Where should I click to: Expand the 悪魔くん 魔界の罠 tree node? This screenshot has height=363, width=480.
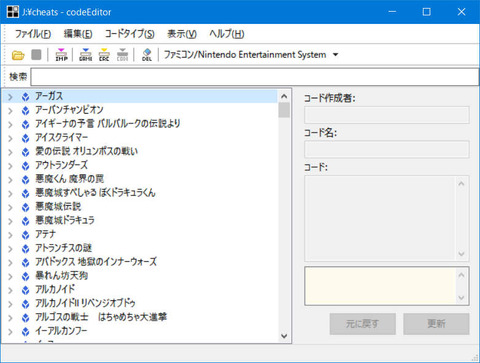[10, 180]
